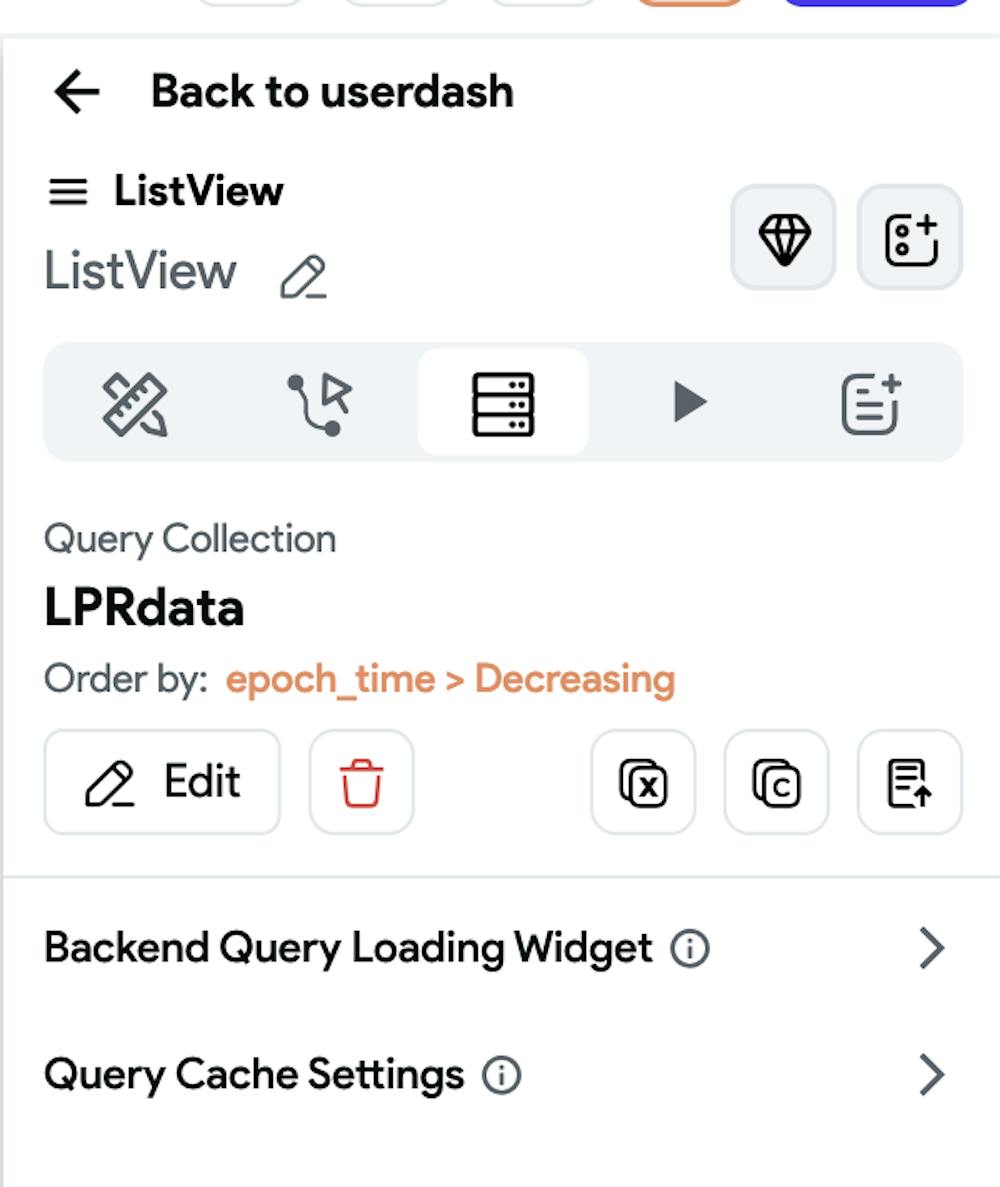Screen dimensions: 1000x1187
Task: Click the paste query document-arrow icon
Action: pos(910,782)
